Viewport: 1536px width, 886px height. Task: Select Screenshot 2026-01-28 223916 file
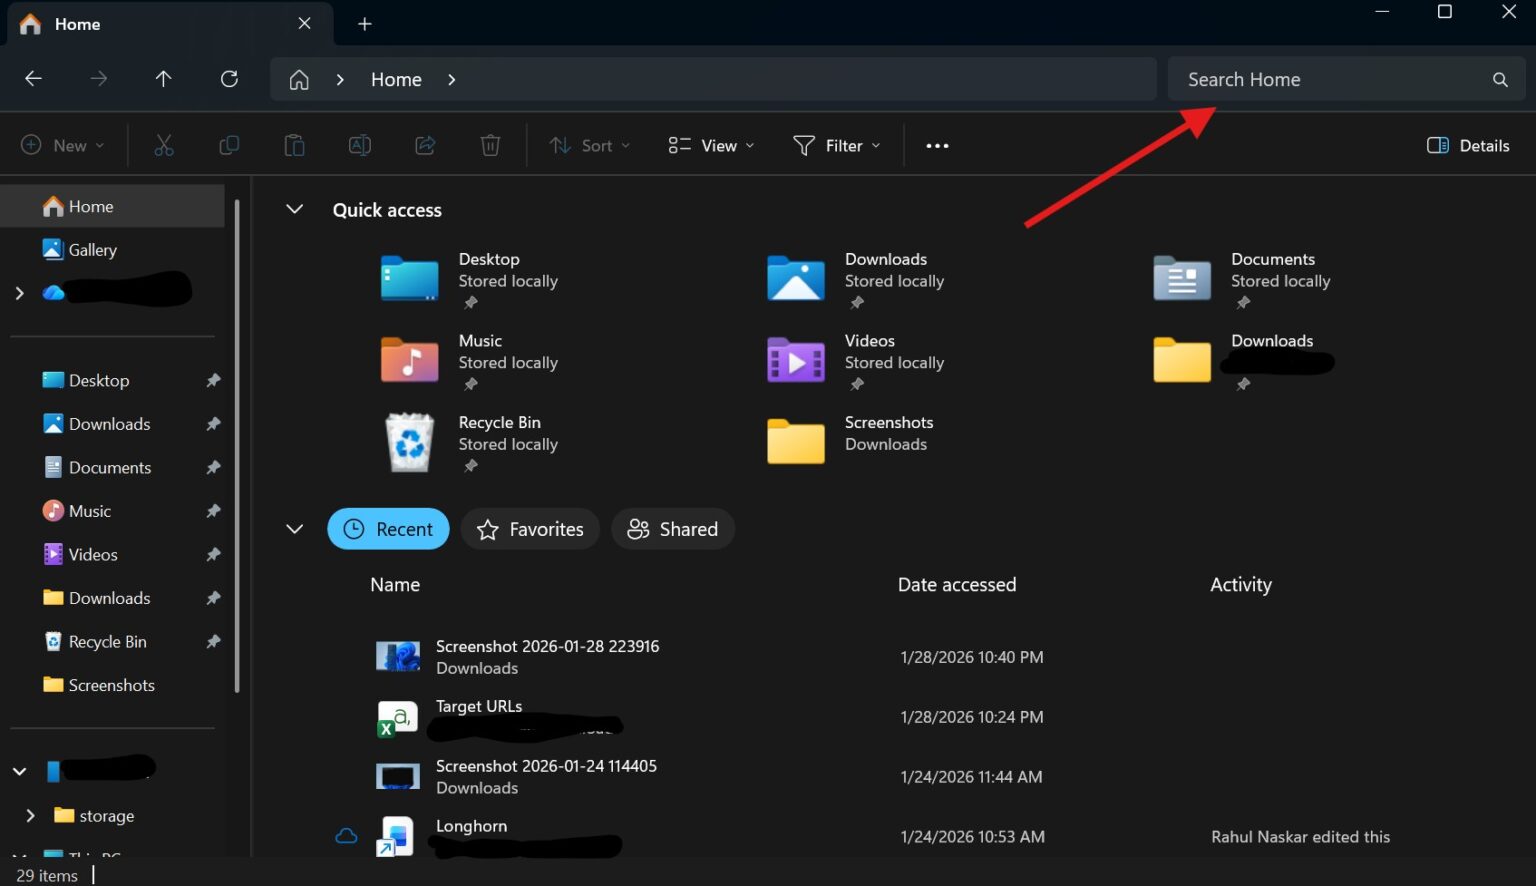click(547, 647)
